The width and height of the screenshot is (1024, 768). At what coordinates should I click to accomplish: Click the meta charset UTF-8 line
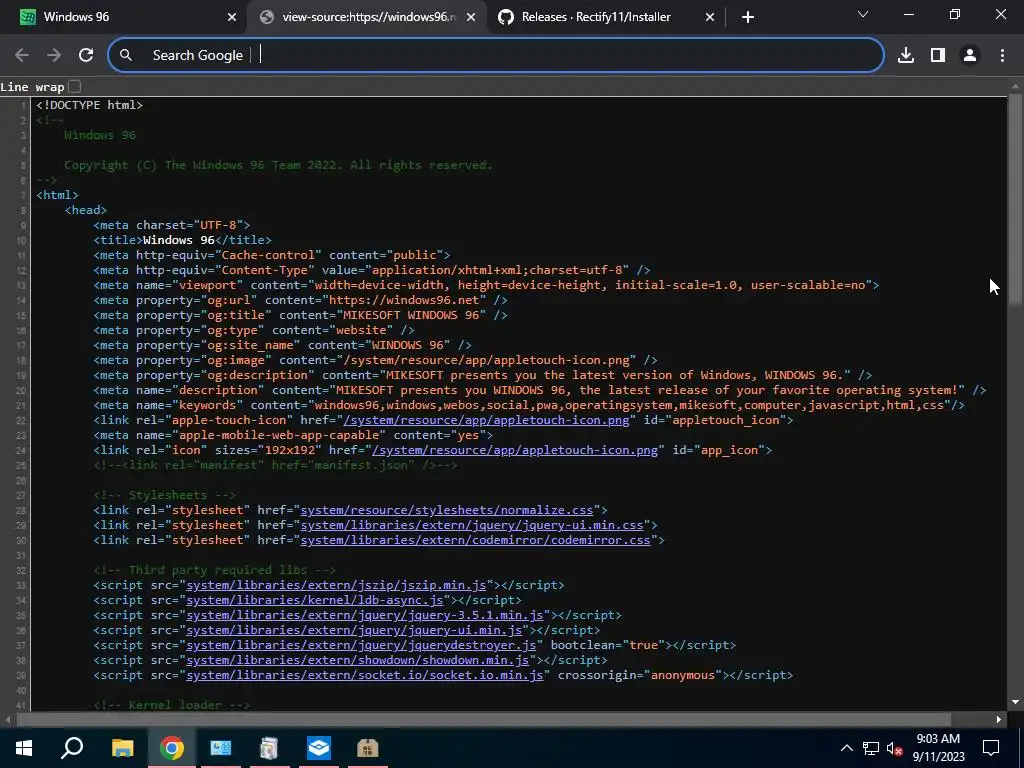[172, 225]
